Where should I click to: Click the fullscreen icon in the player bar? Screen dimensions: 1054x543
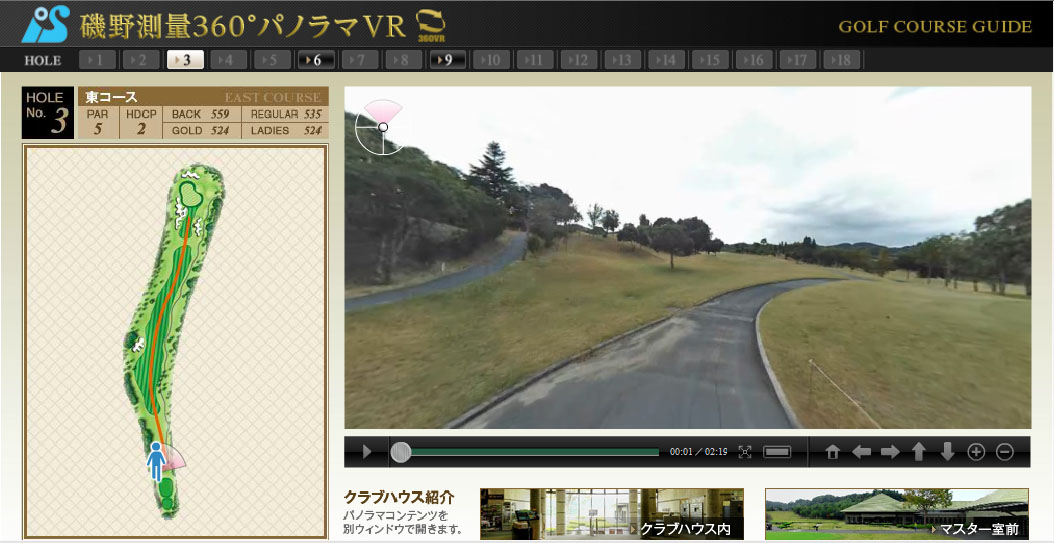click(745, 452)
